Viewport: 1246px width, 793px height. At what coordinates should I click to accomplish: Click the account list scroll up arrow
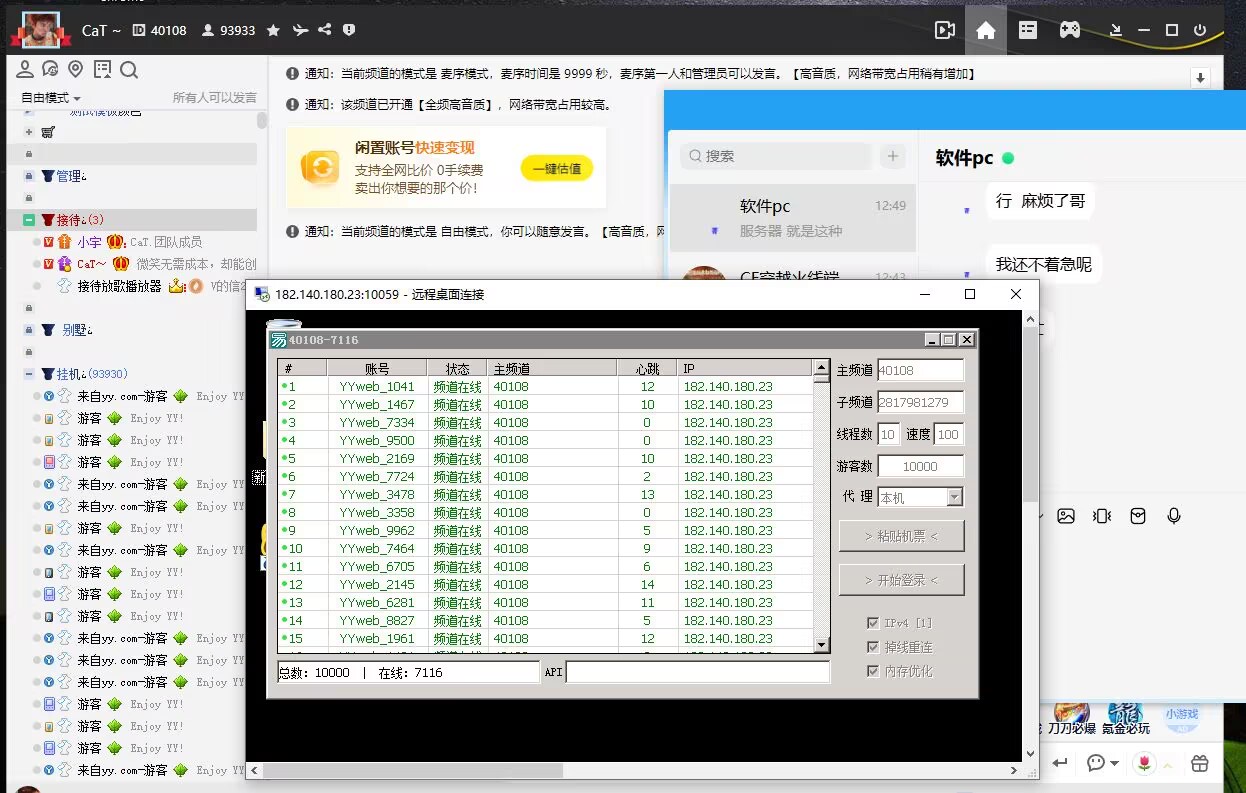click(822, 368)
